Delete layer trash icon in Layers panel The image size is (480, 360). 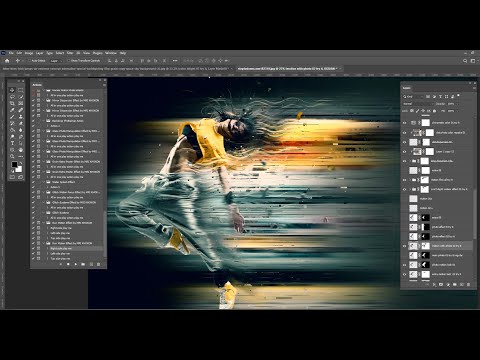coord(468,284)
